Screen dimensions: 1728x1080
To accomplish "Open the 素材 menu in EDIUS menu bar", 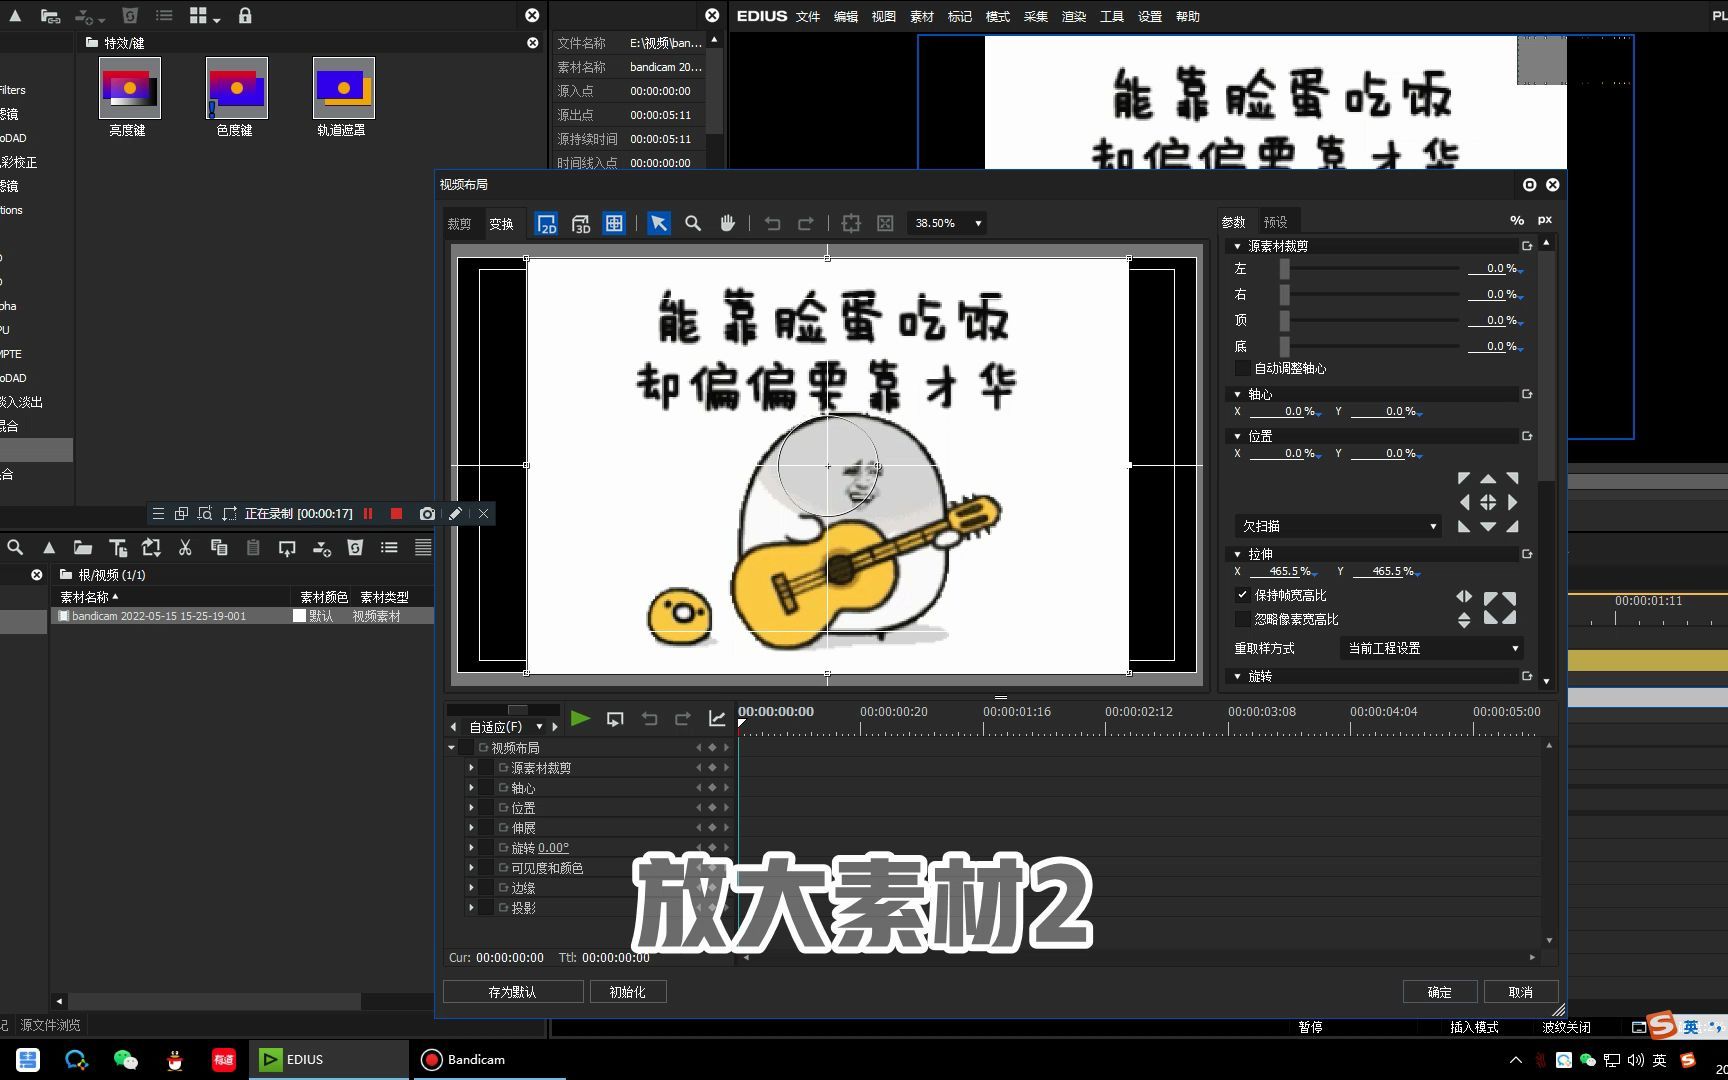I will coord(921,16).
